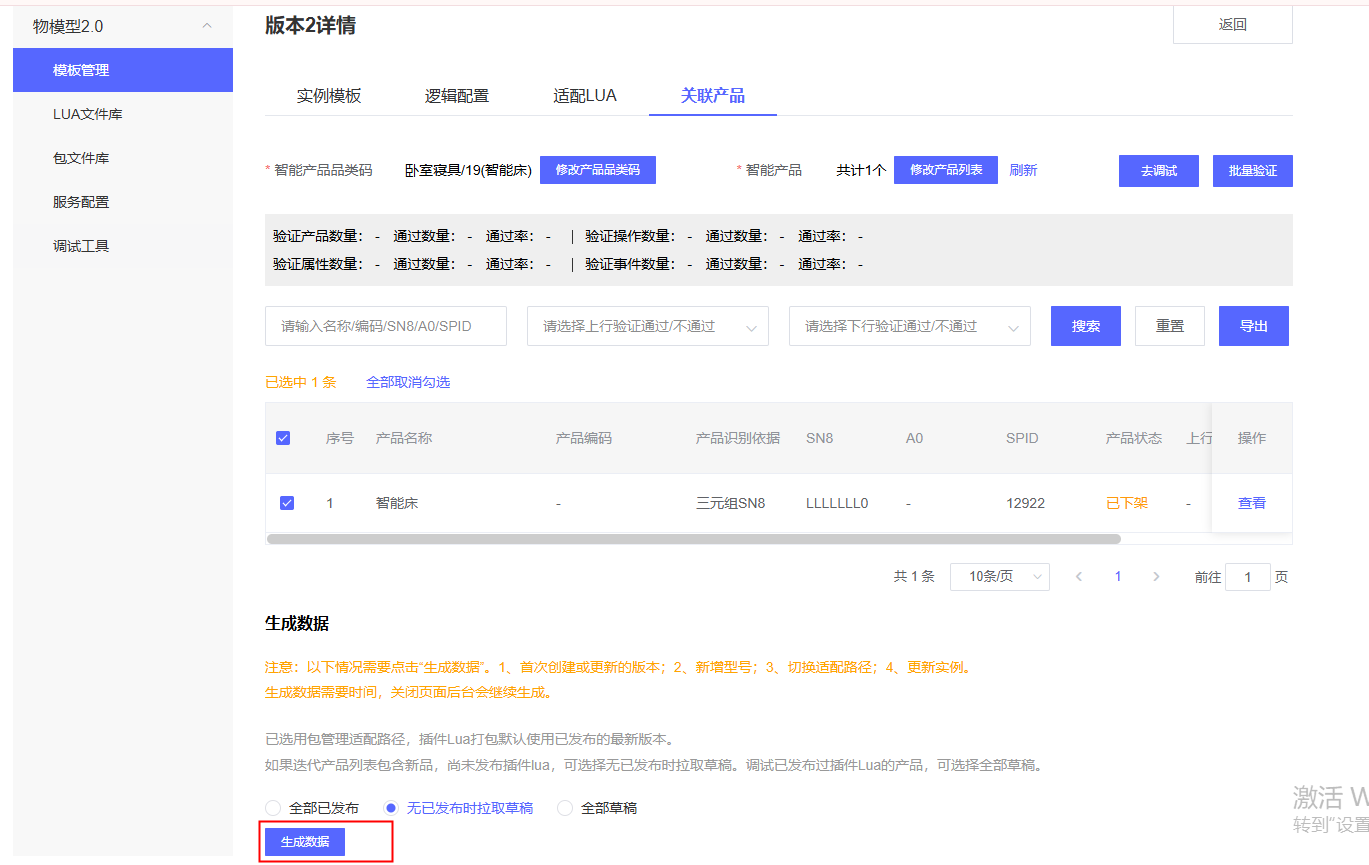Click the 去调试 button
Image resolution: width=1369 pixels, height=865 pixels.
coord(1159,171)
